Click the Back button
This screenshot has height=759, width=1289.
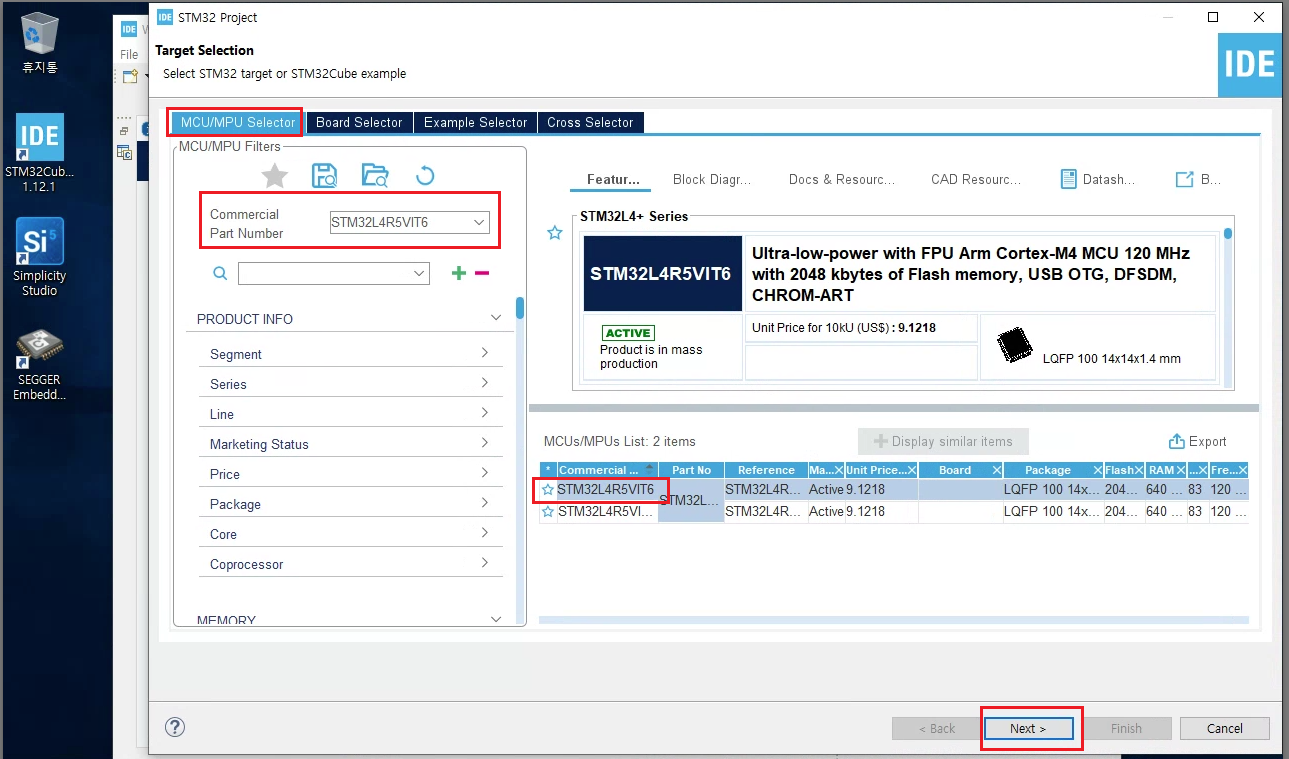tap(937, 728)
